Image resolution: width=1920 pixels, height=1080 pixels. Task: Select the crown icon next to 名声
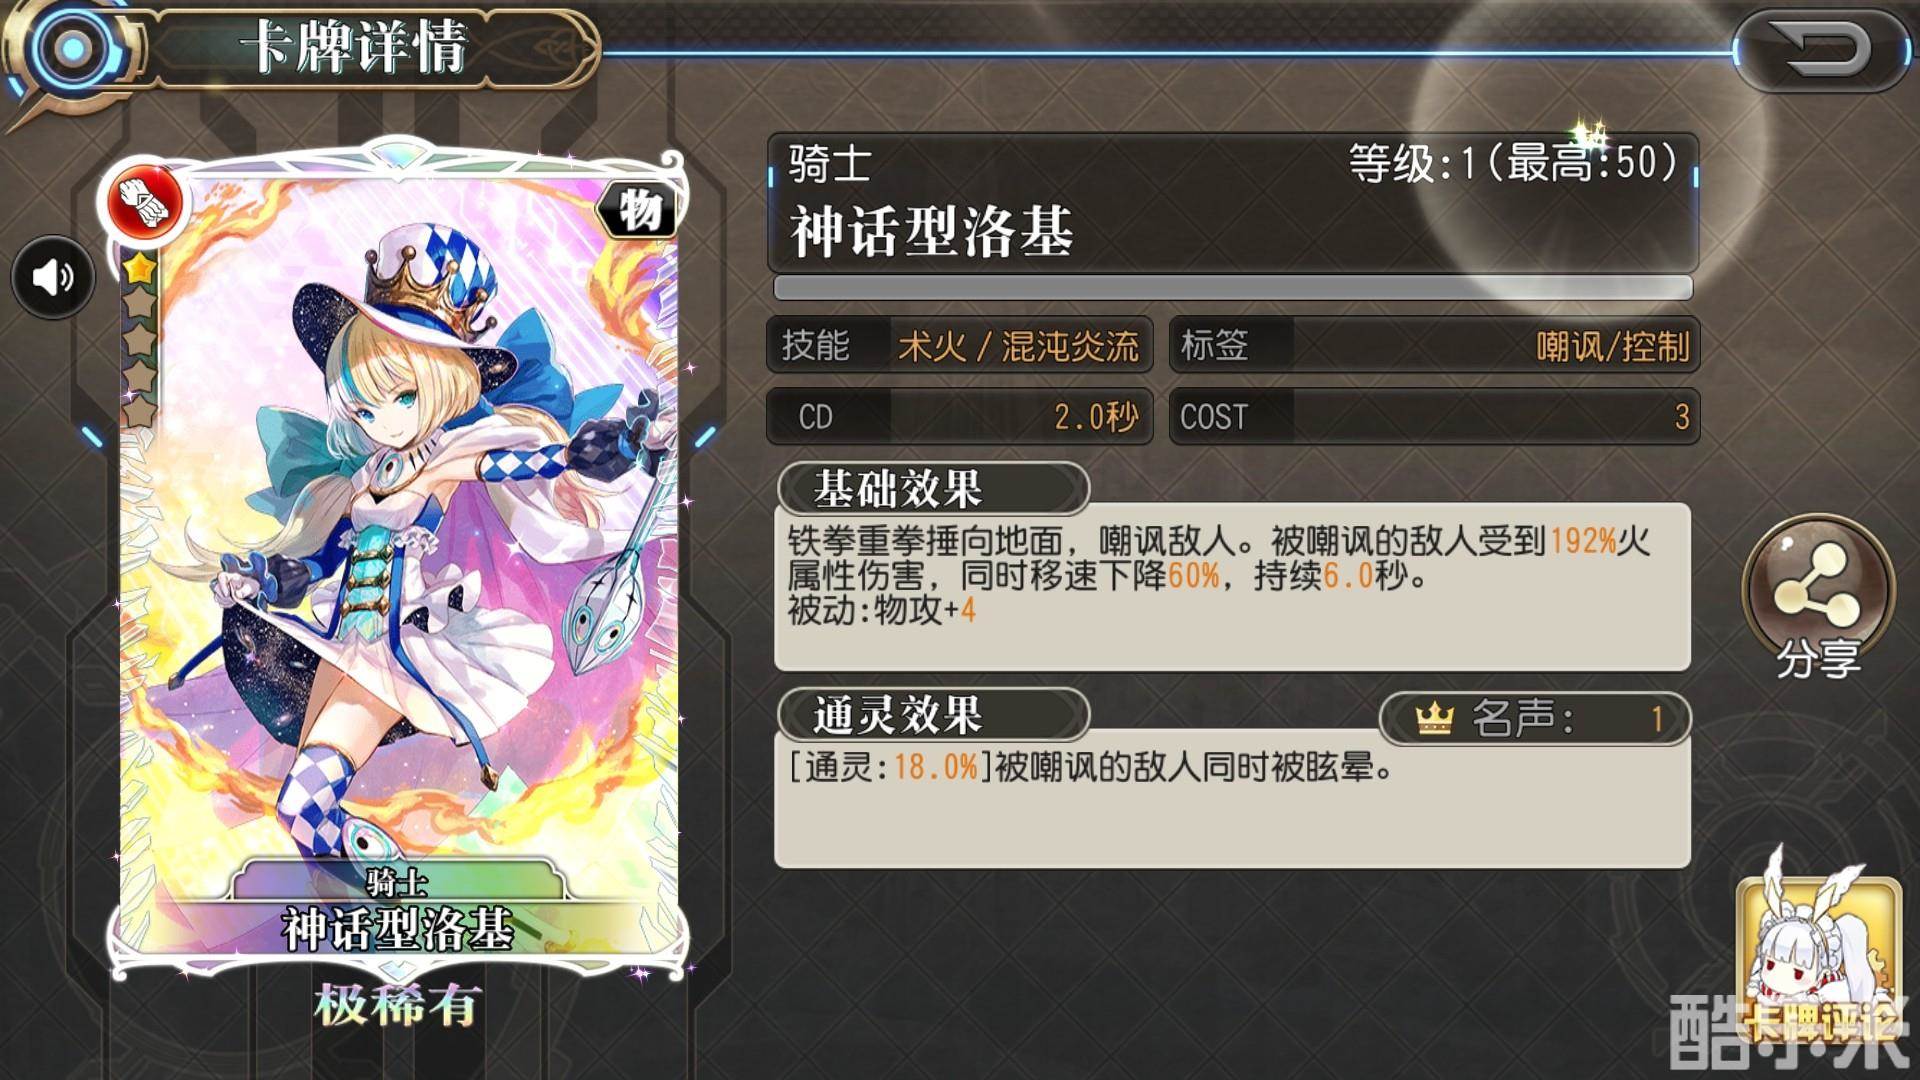(x=1434, y=718)
